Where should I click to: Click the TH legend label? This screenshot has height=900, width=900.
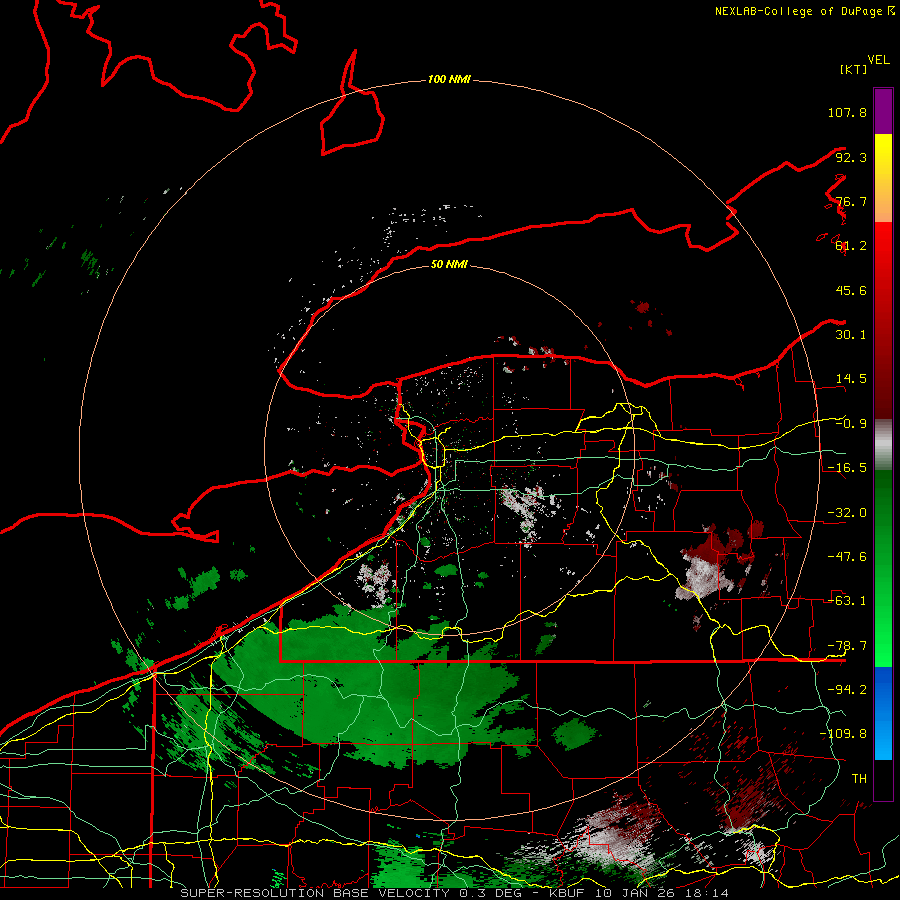click(859, 779)
